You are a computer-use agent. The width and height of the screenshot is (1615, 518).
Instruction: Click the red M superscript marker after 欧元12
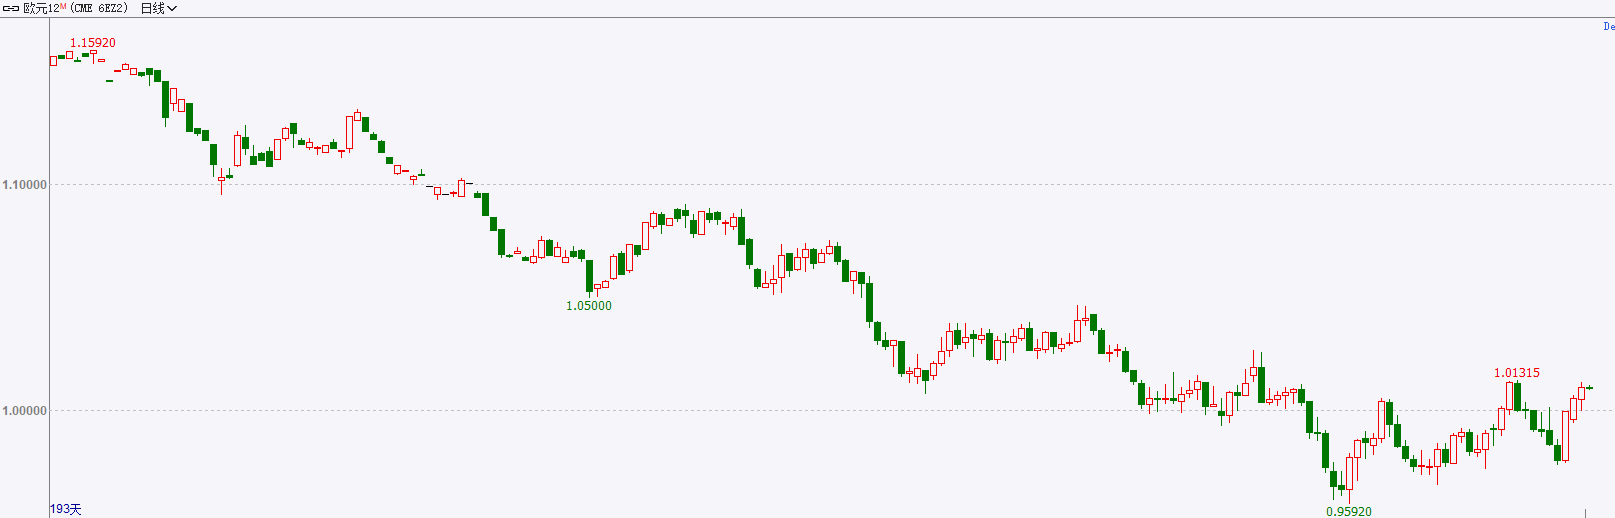coord(63,6)
